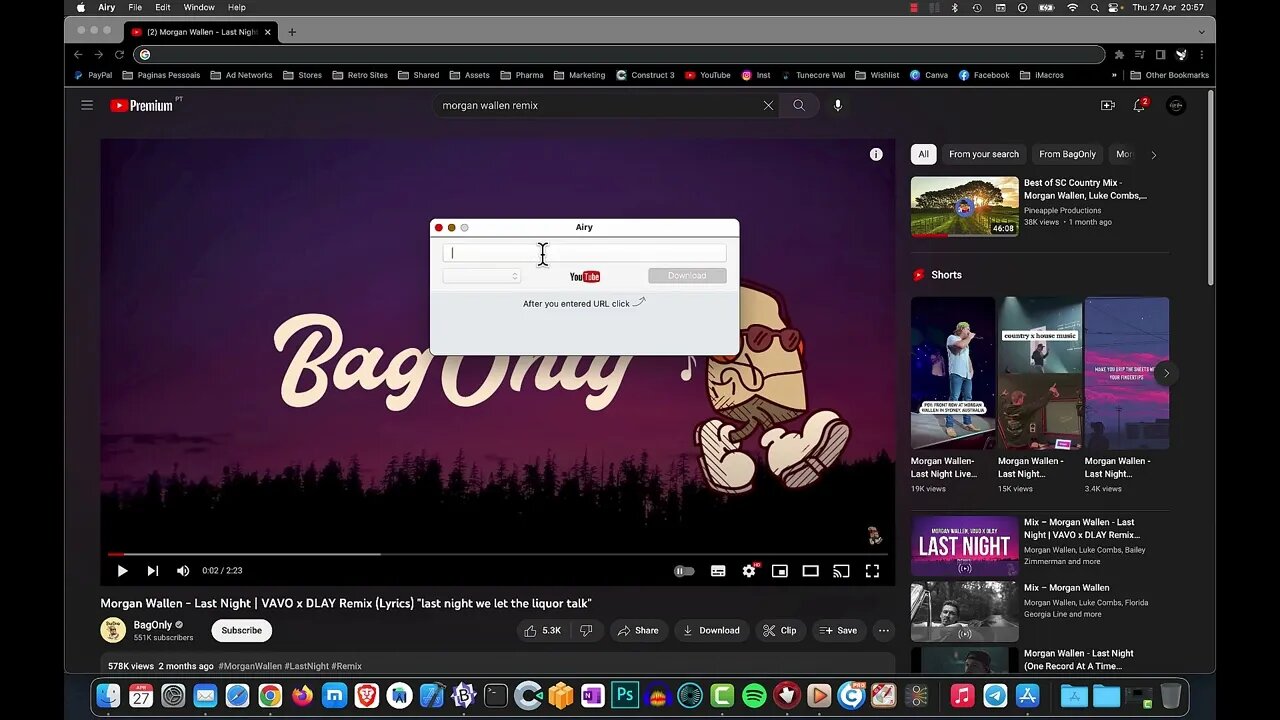This screenshot has width=1280, height=720.
Task: Enable miniplayer mode
Action: (780, 571)
